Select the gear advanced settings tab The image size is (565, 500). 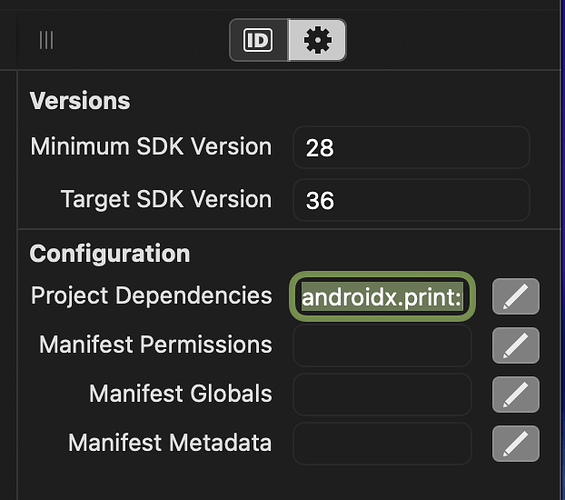click(x=317, y=40)
